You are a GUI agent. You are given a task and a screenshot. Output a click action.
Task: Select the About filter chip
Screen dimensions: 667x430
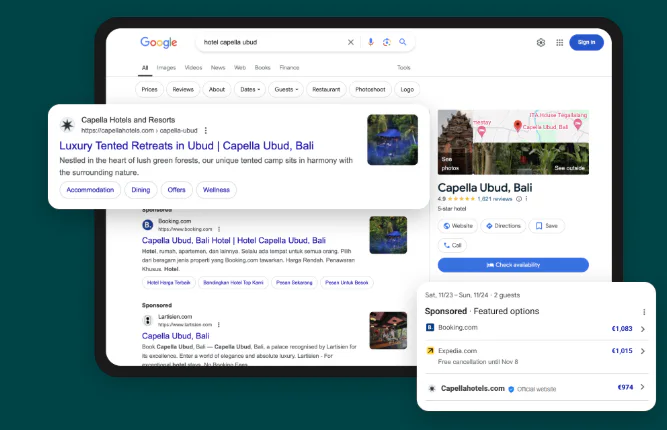point(217,89)
